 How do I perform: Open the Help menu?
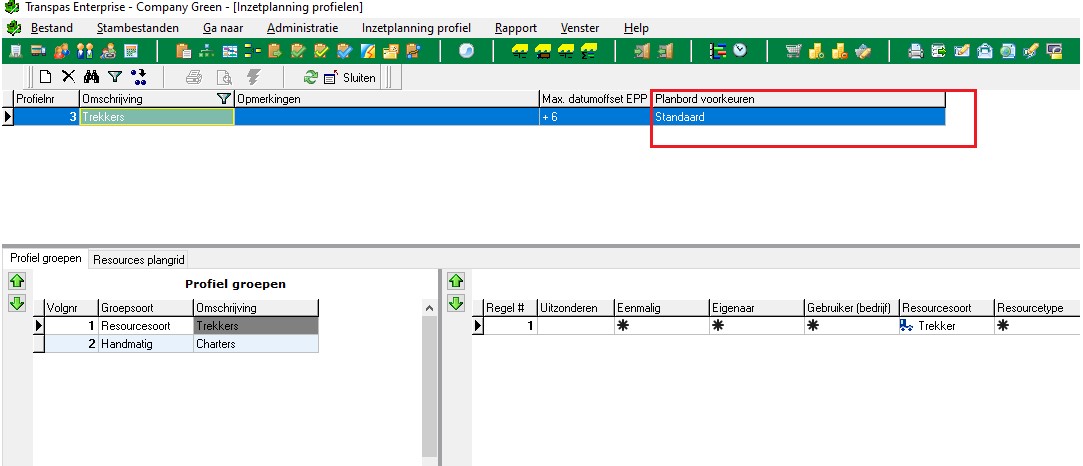coord(636,28)
